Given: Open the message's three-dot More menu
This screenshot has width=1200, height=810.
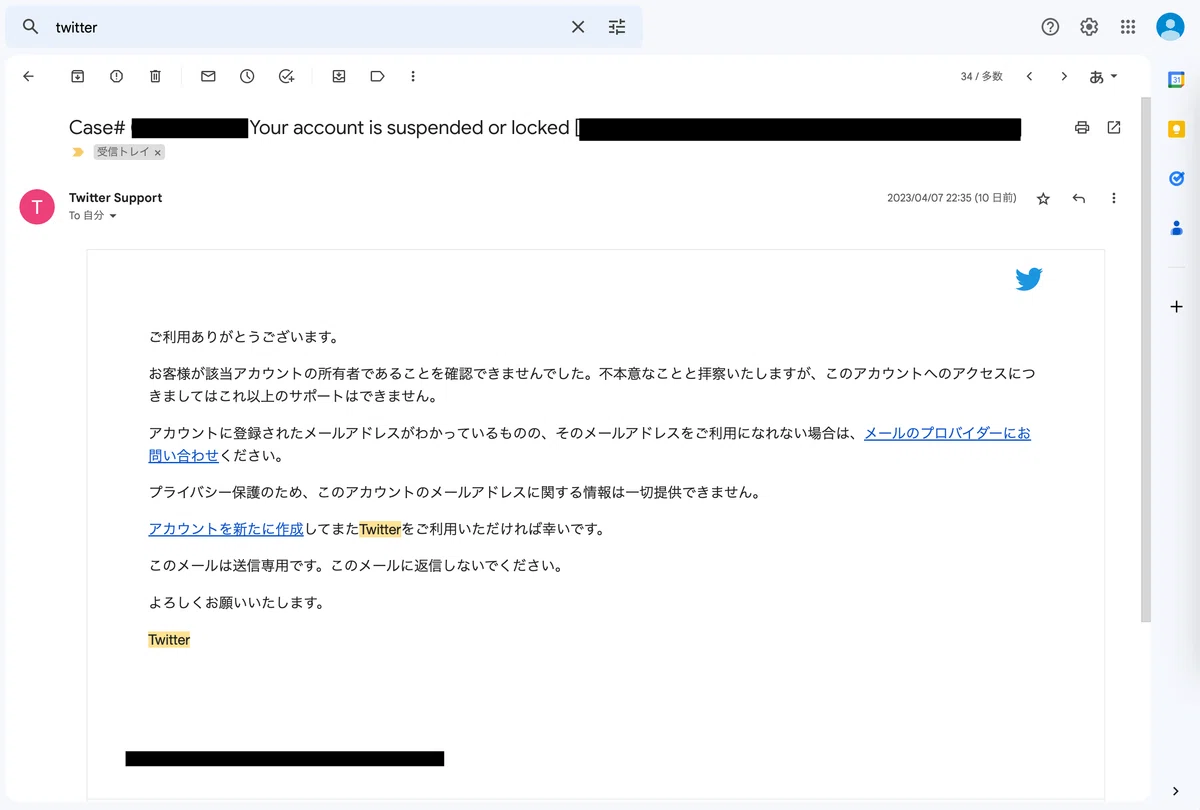Looking at the screenshot, I should click(x=1113, y=199).
